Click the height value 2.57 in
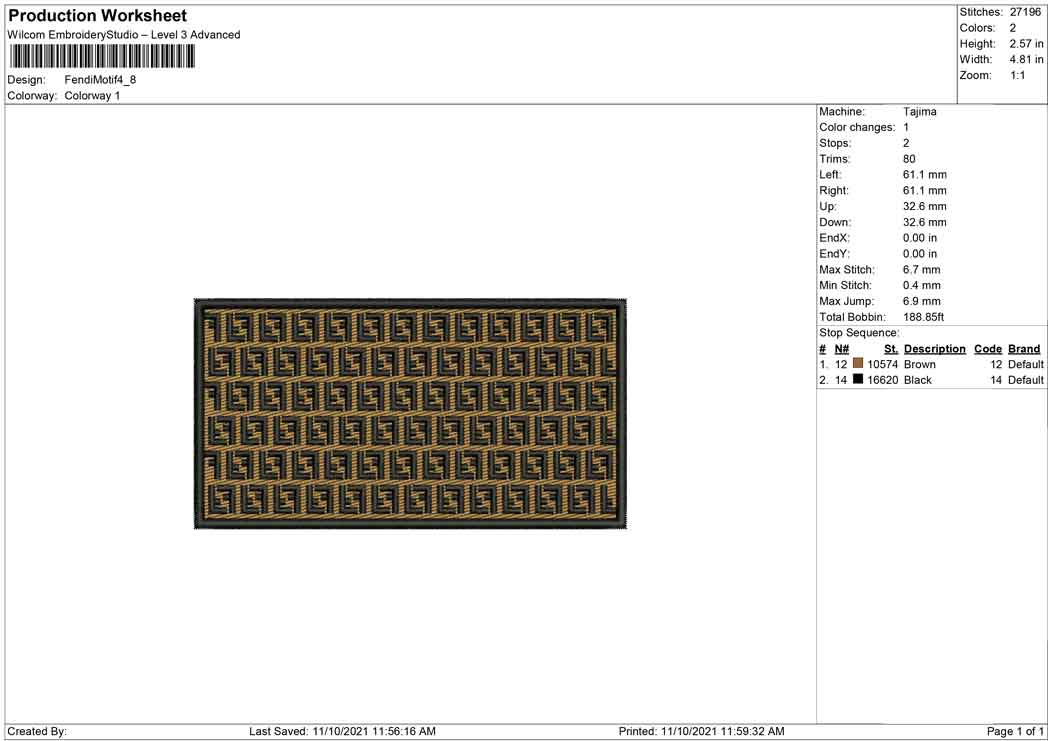Viewport: 1052px width, 741px height. tap(1027, 44)
